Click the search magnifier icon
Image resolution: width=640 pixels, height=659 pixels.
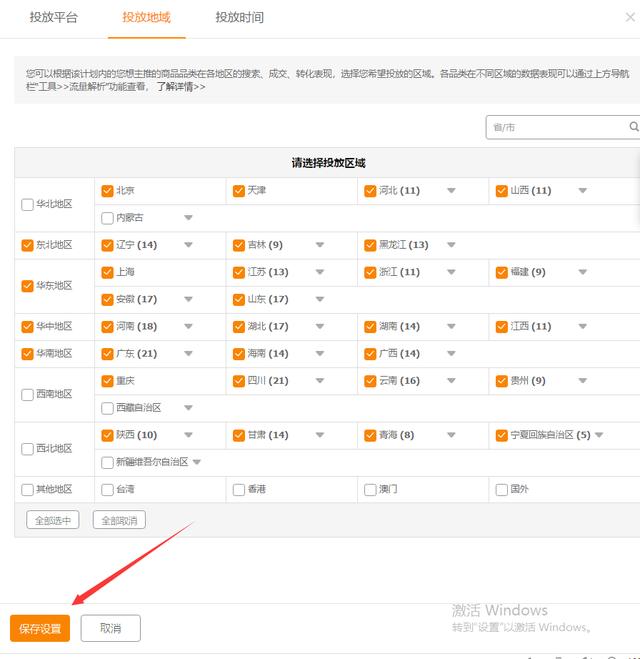tap(633, 128)
